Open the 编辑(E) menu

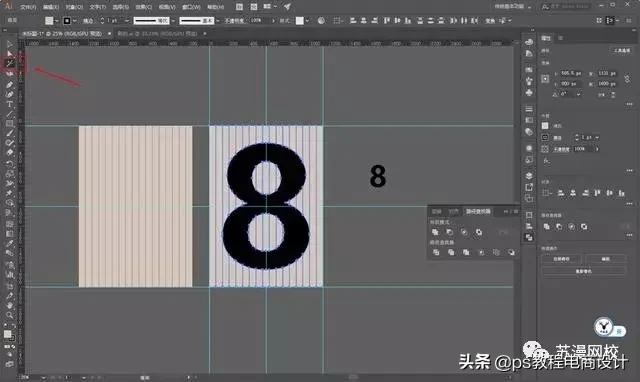51,7
